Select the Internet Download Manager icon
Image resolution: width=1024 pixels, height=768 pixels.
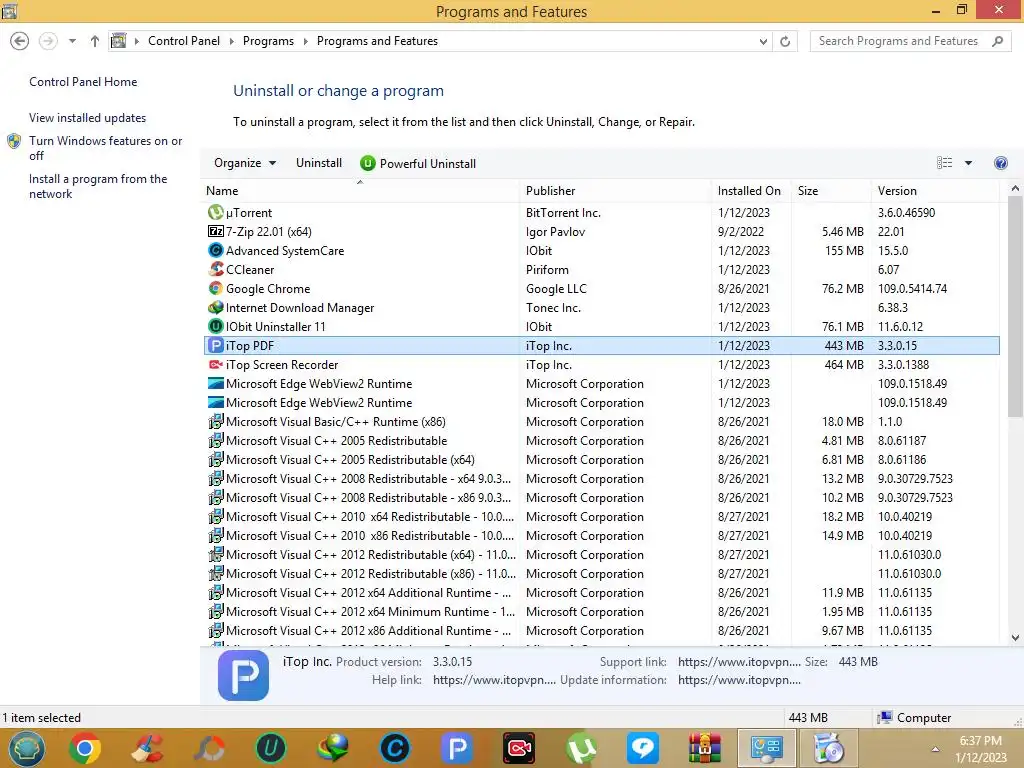pyautogui.click(x=216, y=307)
